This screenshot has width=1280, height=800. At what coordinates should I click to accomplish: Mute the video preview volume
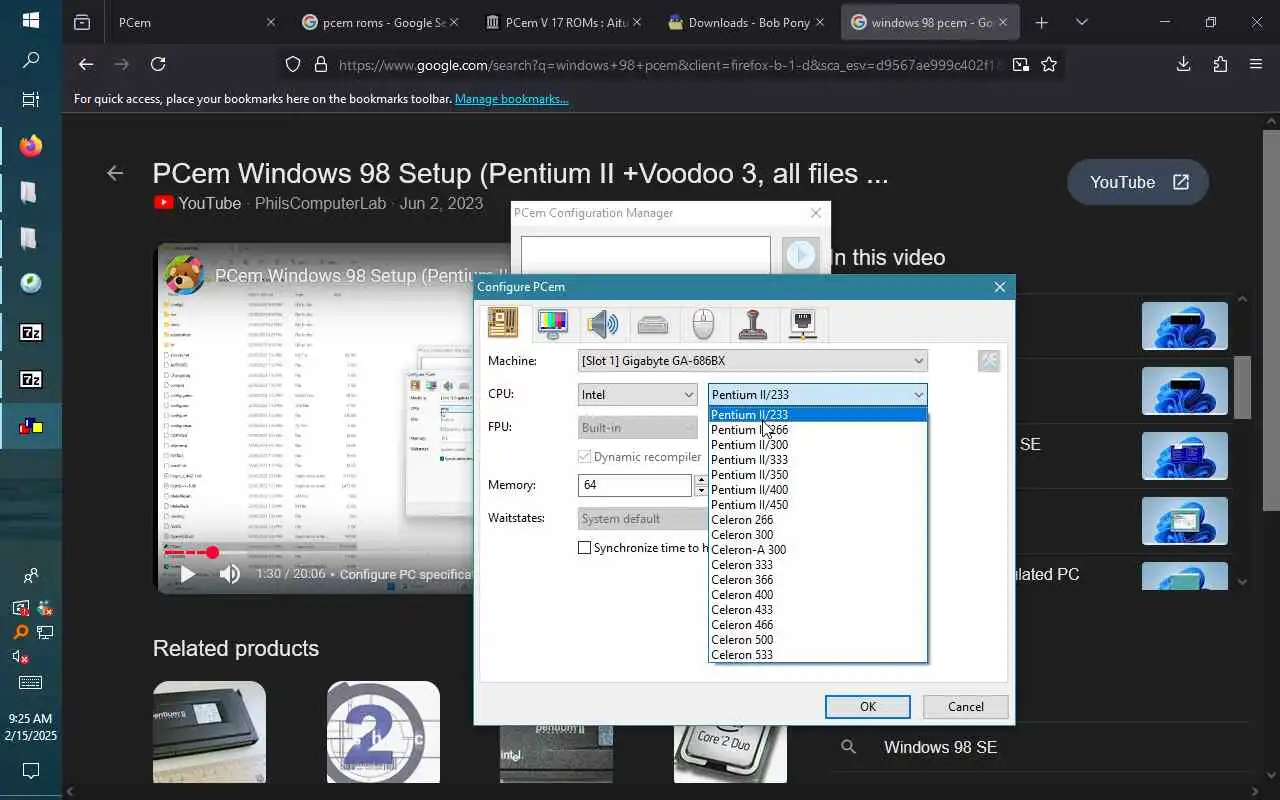pyautogui.click(x=230, y=574)
